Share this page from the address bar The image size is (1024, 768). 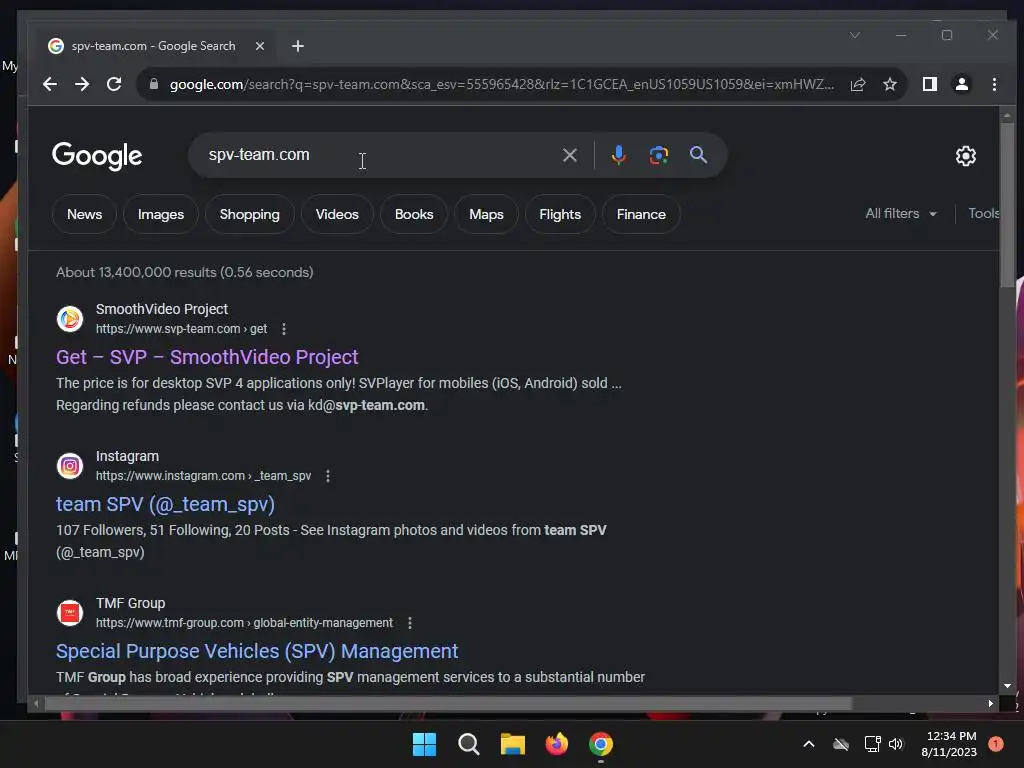point(858,84)
